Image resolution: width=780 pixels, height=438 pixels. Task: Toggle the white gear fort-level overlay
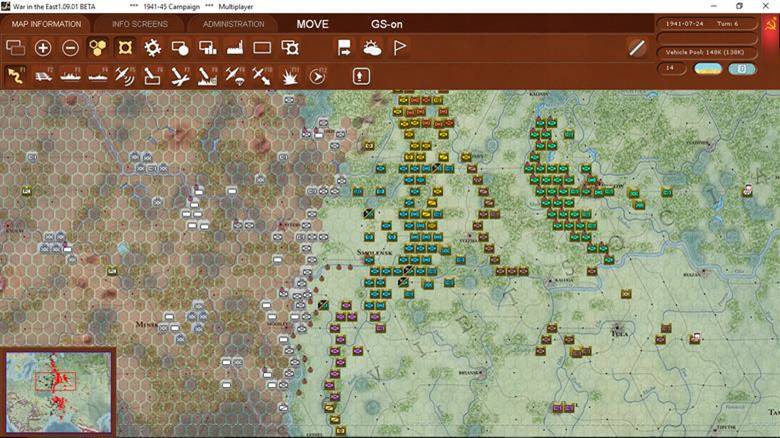(152, 48)
